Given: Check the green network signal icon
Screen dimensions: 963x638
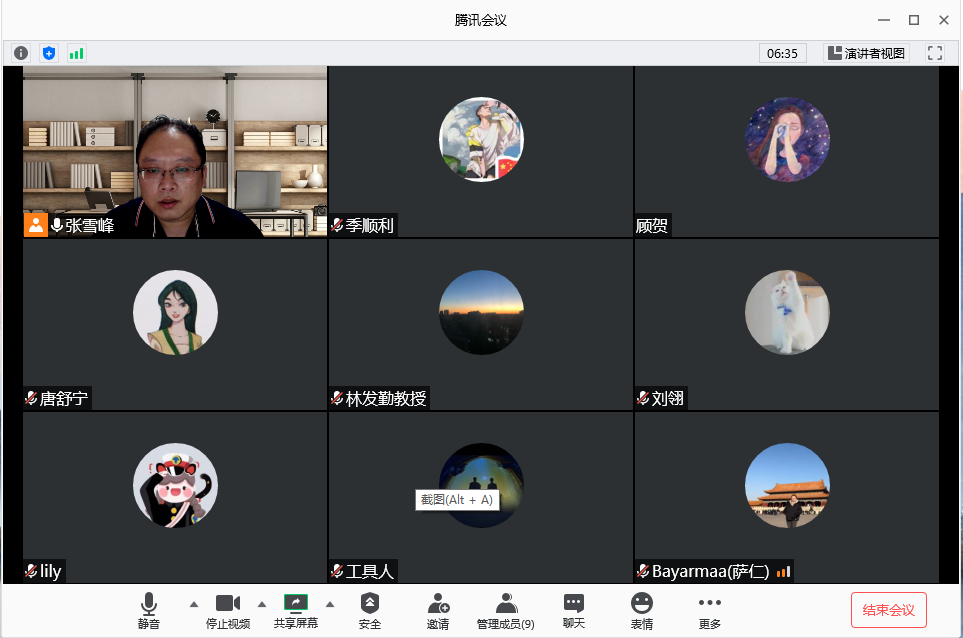Looking at the screenshot, I should [x=76, y=53].
